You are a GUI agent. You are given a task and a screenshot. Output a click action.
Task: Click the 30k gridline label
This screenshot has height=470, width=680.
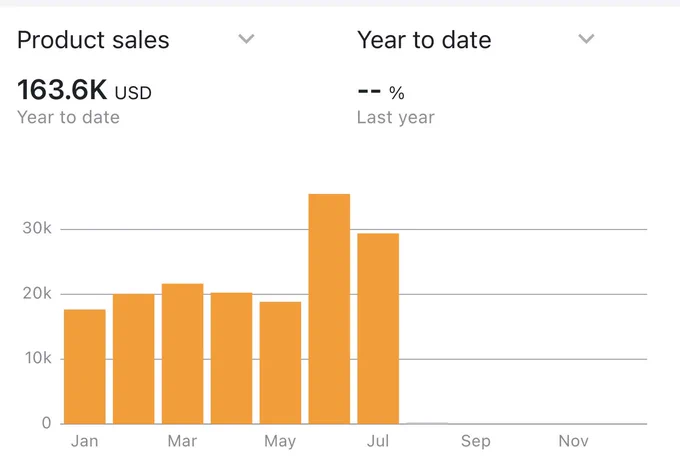tap(37, 228)
